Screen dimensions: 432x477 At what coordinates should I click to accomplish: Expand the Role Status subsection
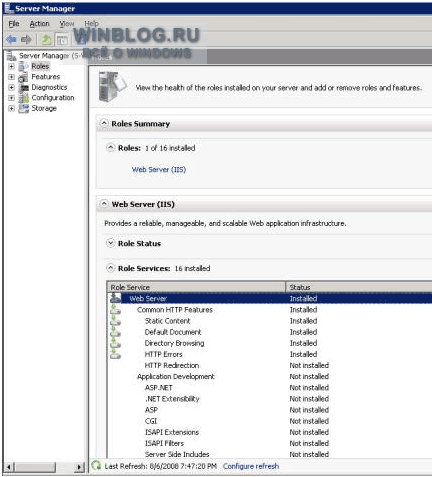(110, 243)
